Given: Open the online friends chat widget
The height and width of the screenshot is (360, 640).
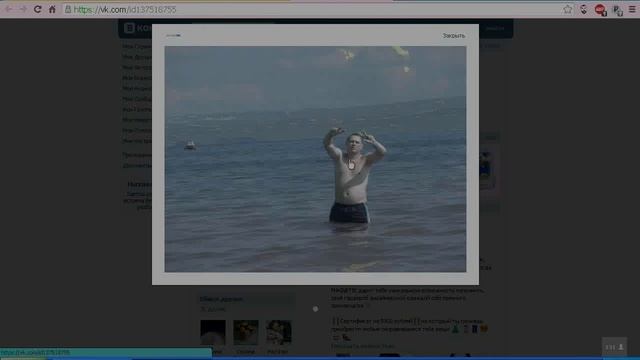Looking at the screenshot, I should tap(615, 347).
